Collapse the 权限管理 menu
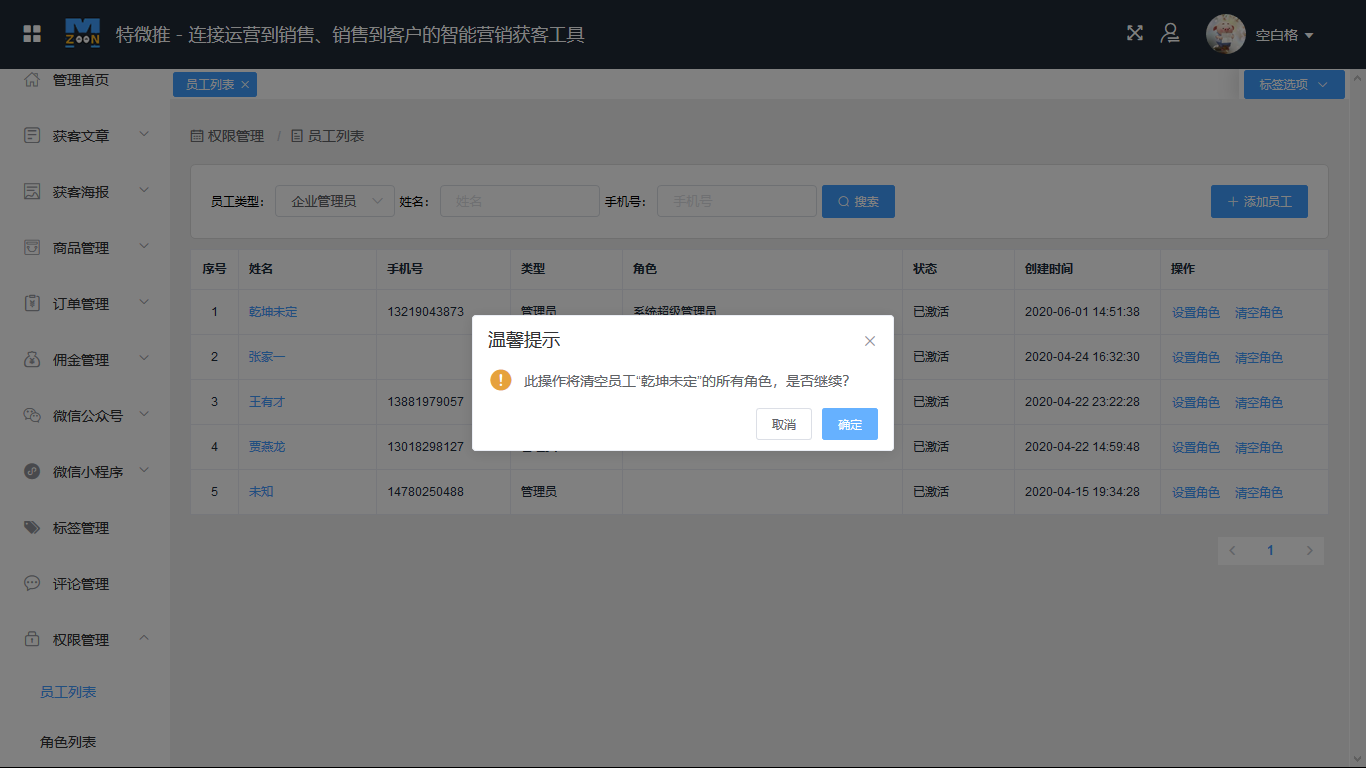 point(85,639)
